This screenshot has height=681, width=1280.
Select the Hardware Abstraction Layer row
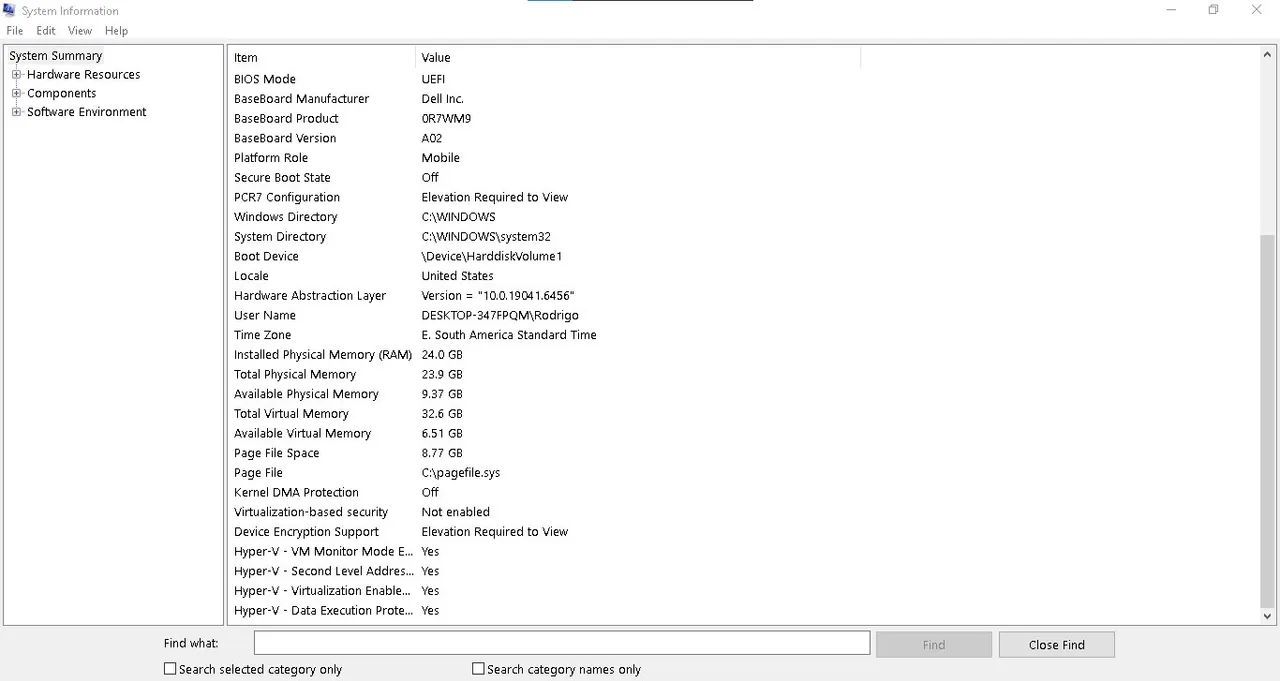(743, 296)
